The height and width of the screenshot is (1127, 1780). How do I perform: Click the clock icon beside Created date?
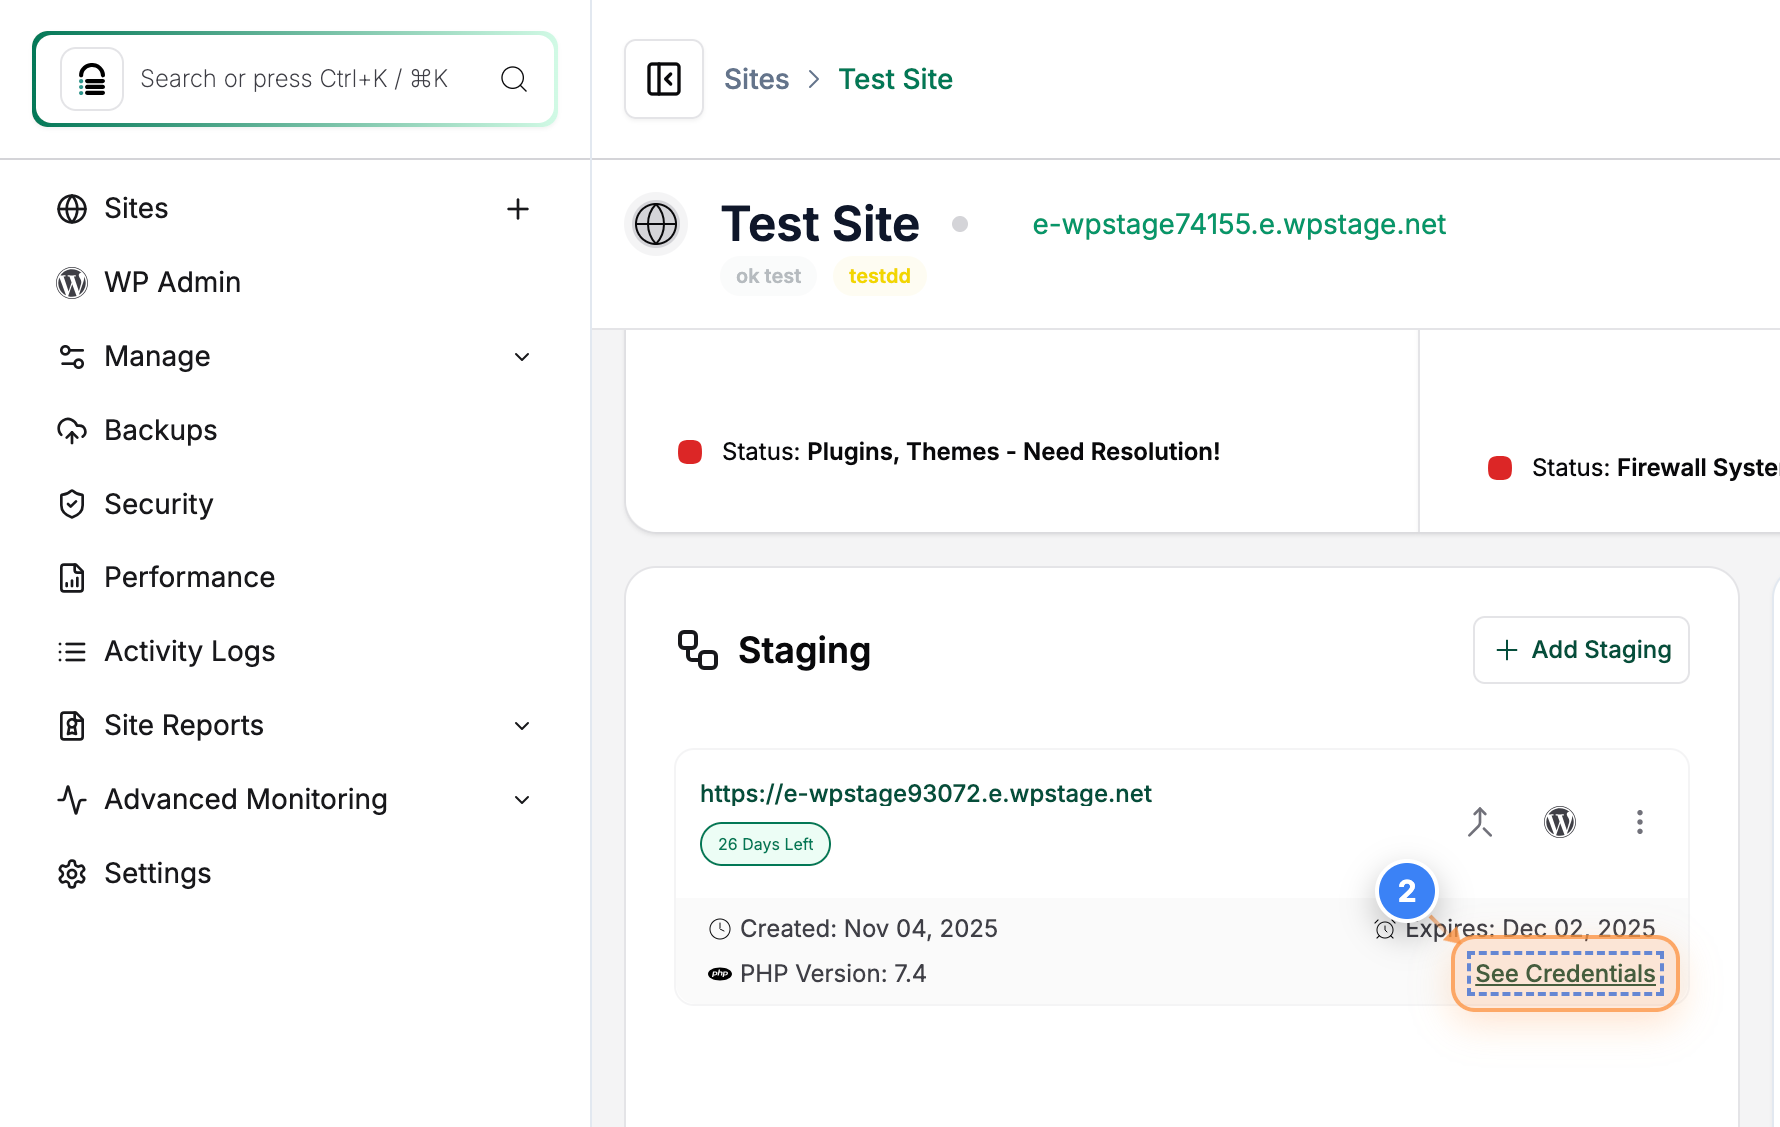coord(720,929)
